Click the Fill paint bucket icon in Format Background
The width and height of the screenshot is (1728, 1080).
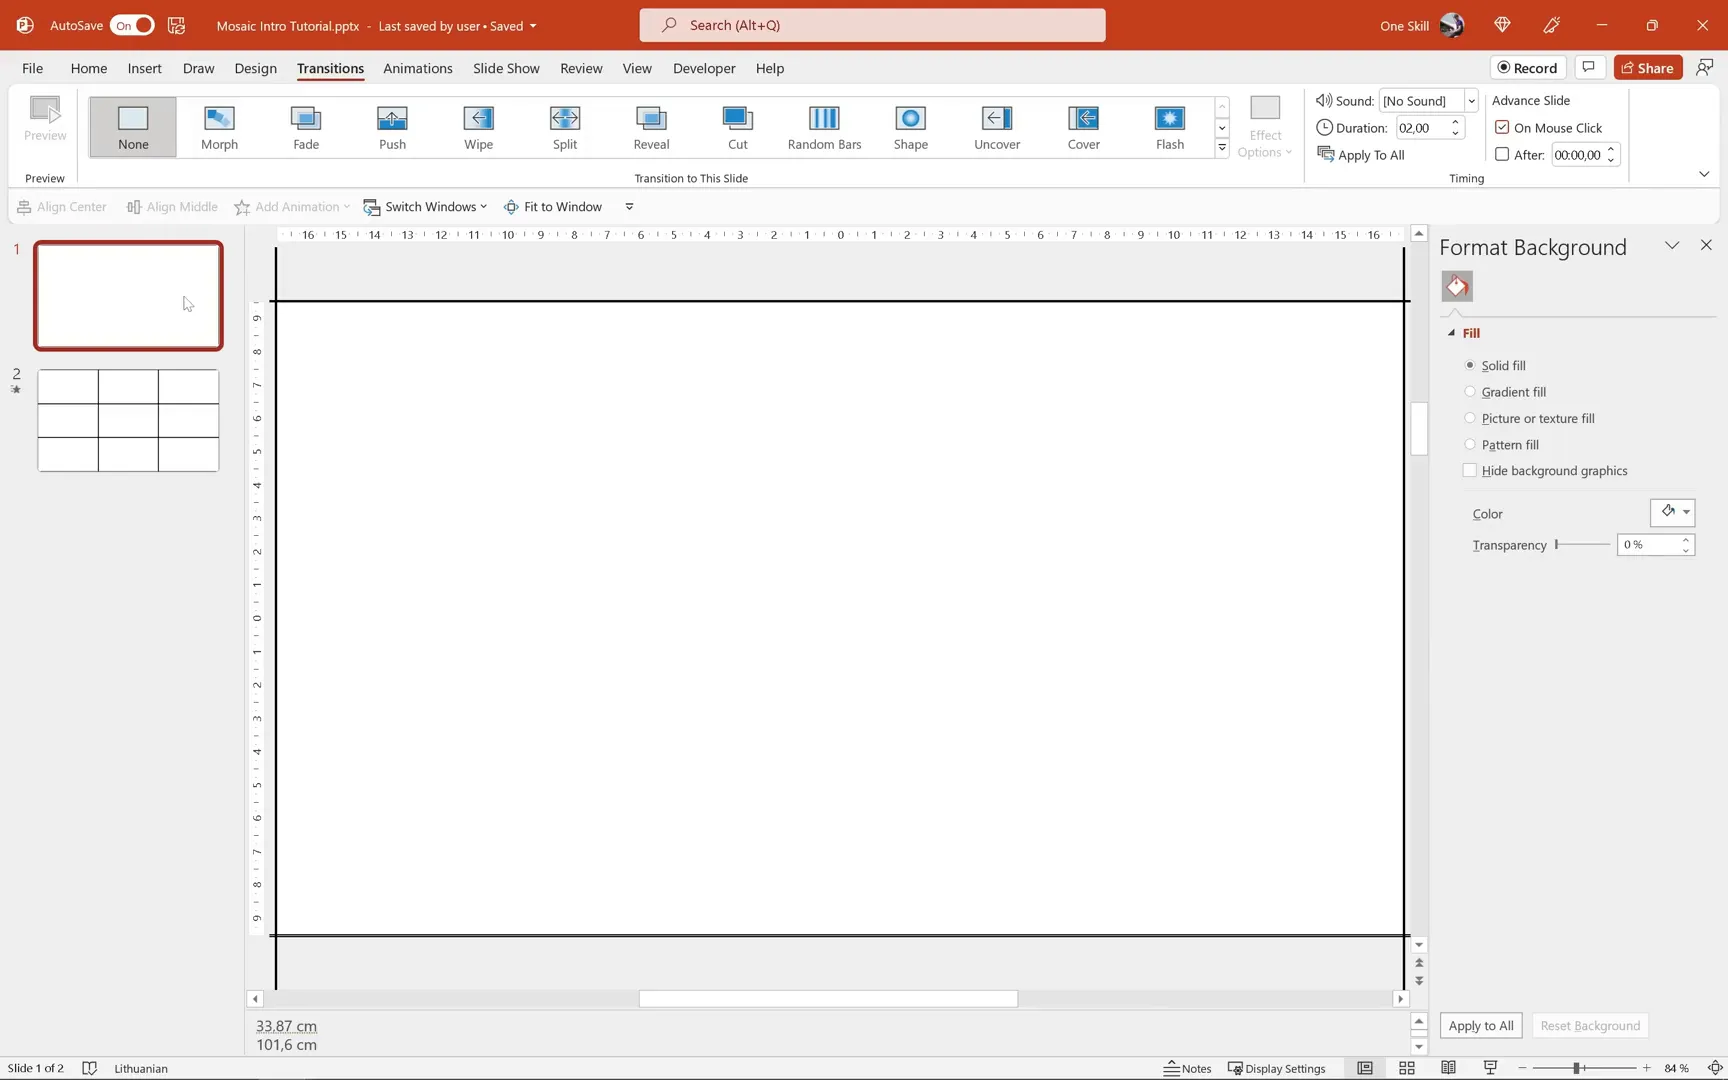click(1457, 287)
